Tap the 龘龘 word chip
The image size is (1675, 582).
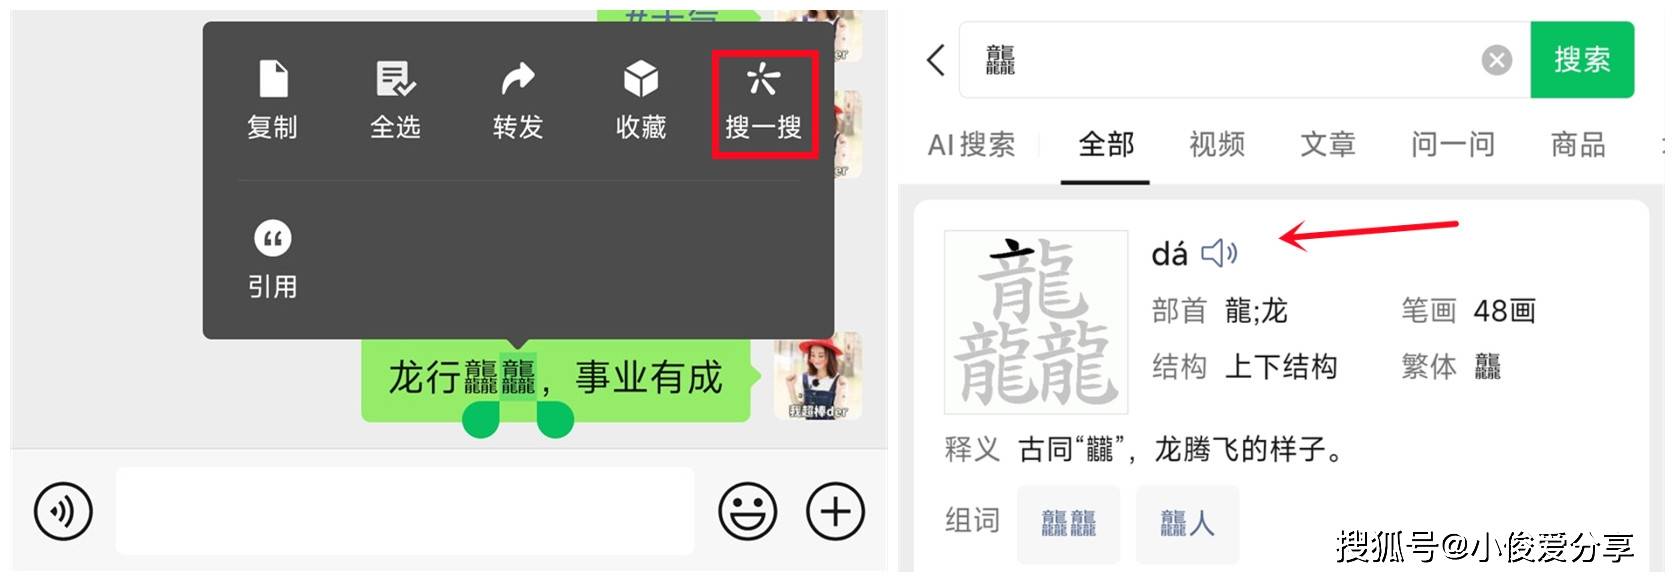pos(1069,523)
